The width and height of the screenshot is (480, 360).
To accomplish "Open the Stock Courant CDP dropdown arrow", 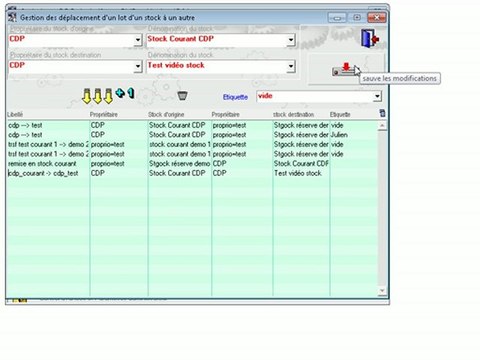I will tap(291, 40).
